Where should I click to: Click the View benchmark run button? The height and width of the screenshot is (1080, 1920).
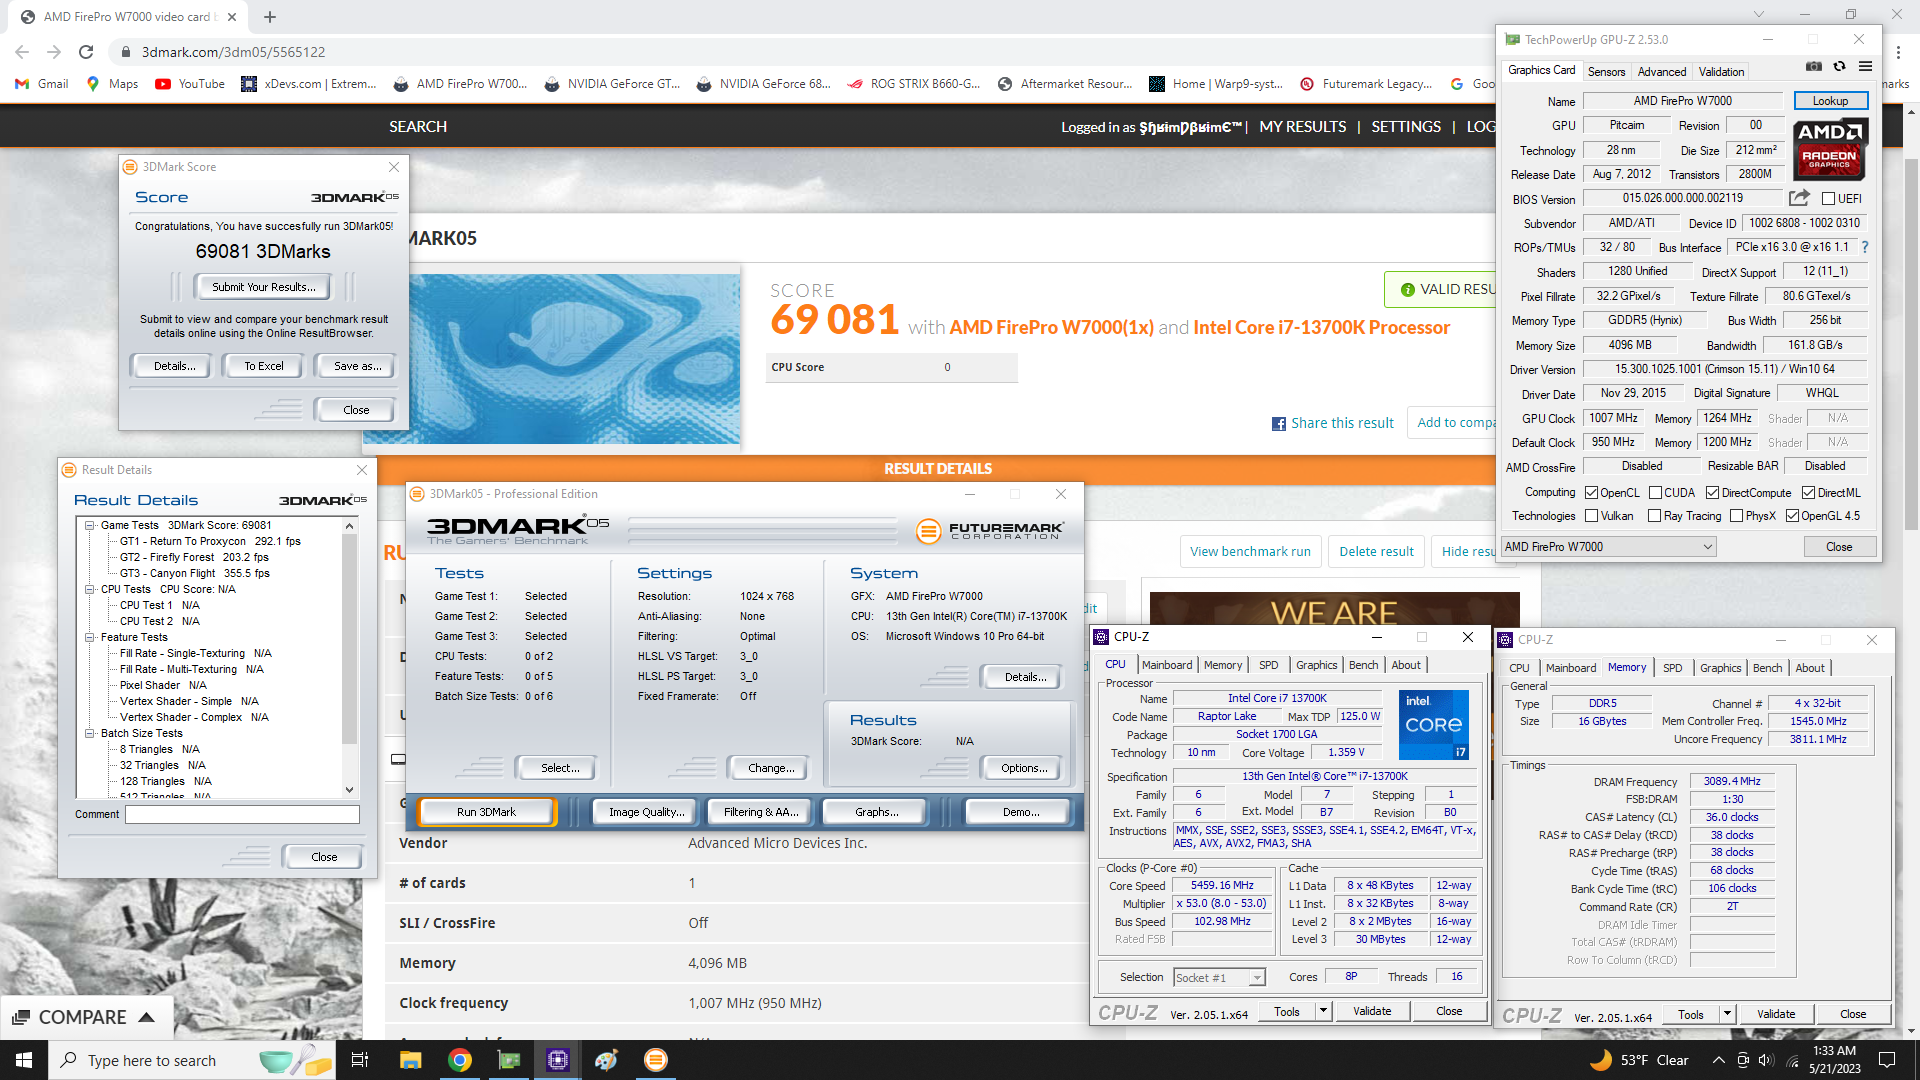1250,551
